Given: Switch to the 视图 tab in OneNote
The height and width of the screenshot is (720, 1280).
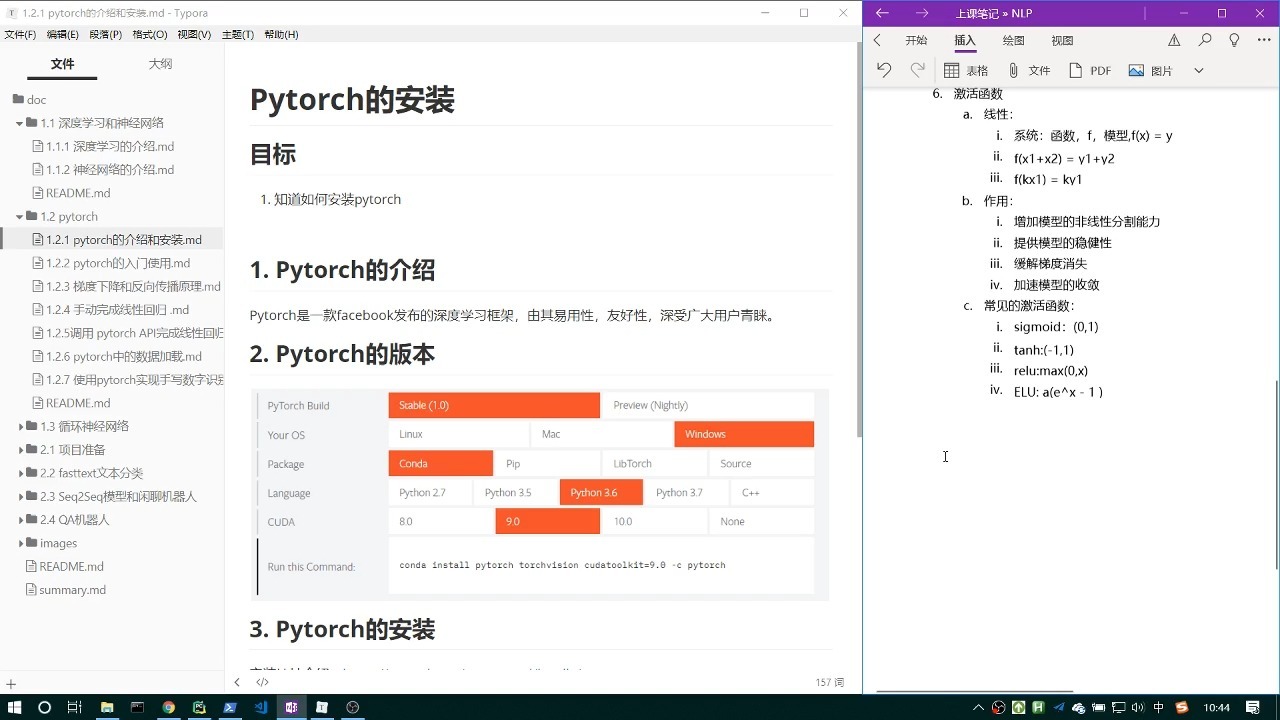Looking at the screenshot, I should pos(1062,41).
